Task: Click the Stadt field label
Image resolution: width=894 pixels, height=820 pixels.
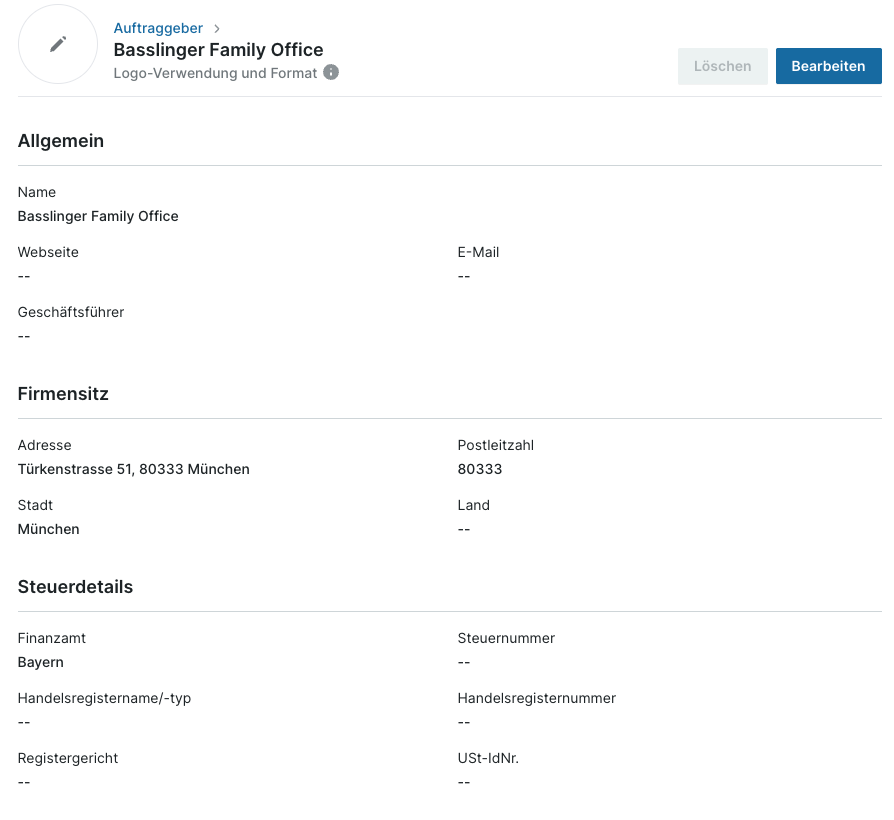Action: 35,505
